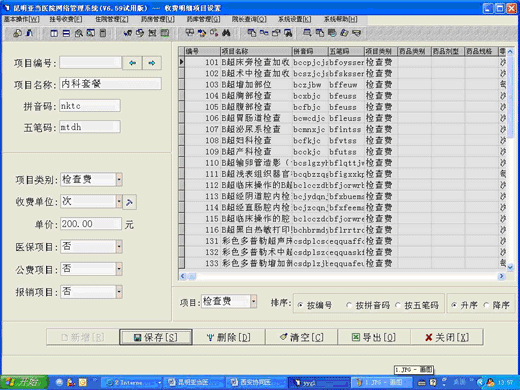Viewport: 520px width, 390px height.
Task: Open the 医保项目 dropdown
Action: pyautogui.click(x=119, y=247)
